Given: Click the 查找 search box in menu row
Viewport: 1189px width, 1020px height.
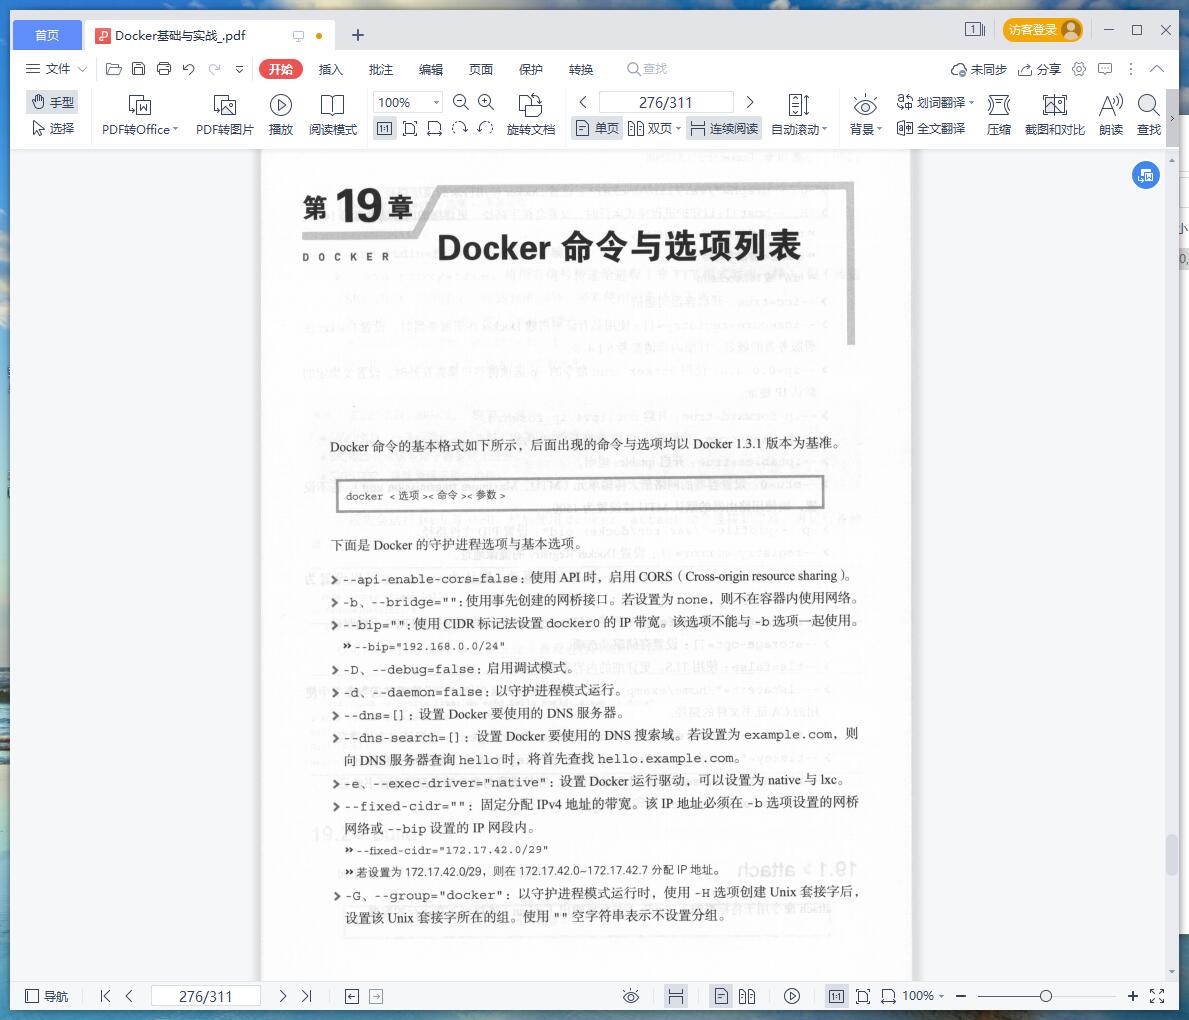Looking at the screenshot, I should [x=648, y=69].
